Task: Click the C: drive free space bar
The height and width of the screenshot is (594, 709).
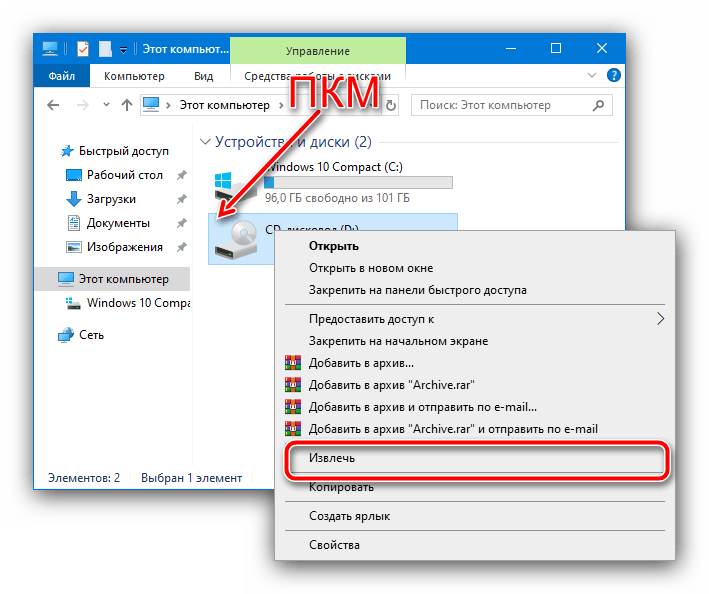Action: click(358, 183)
